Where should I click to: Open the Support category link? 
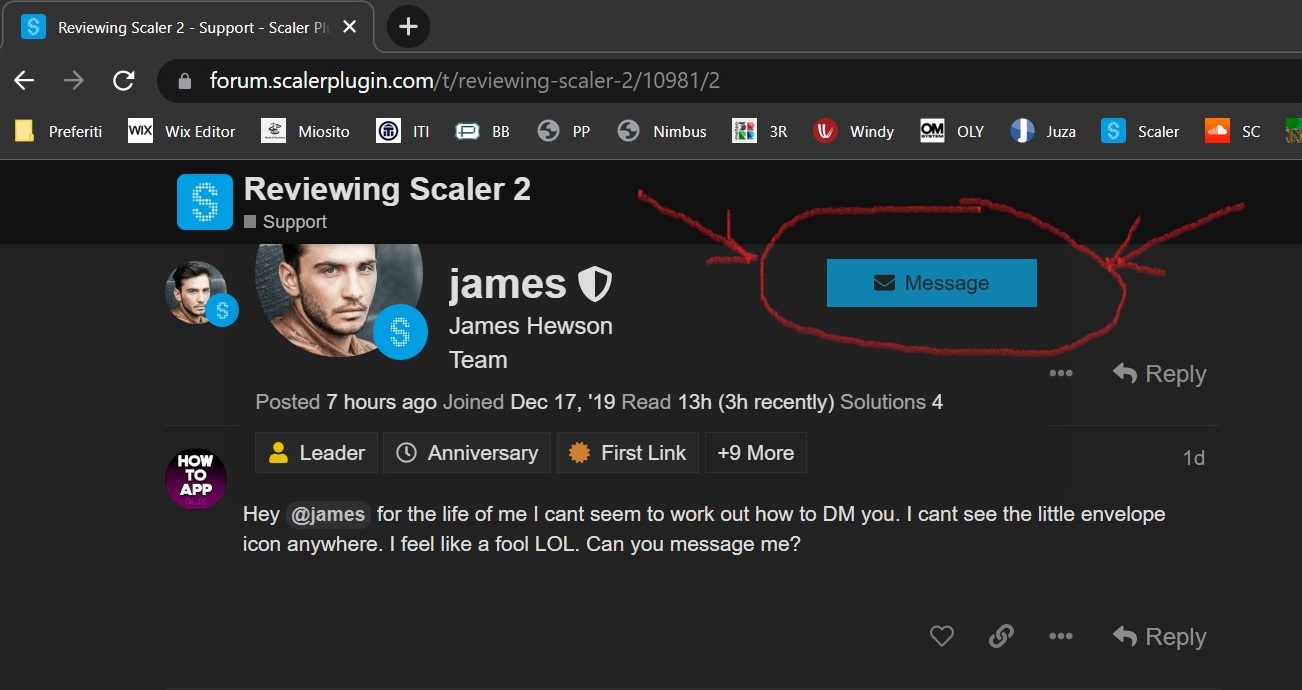(x=286, y=222)
